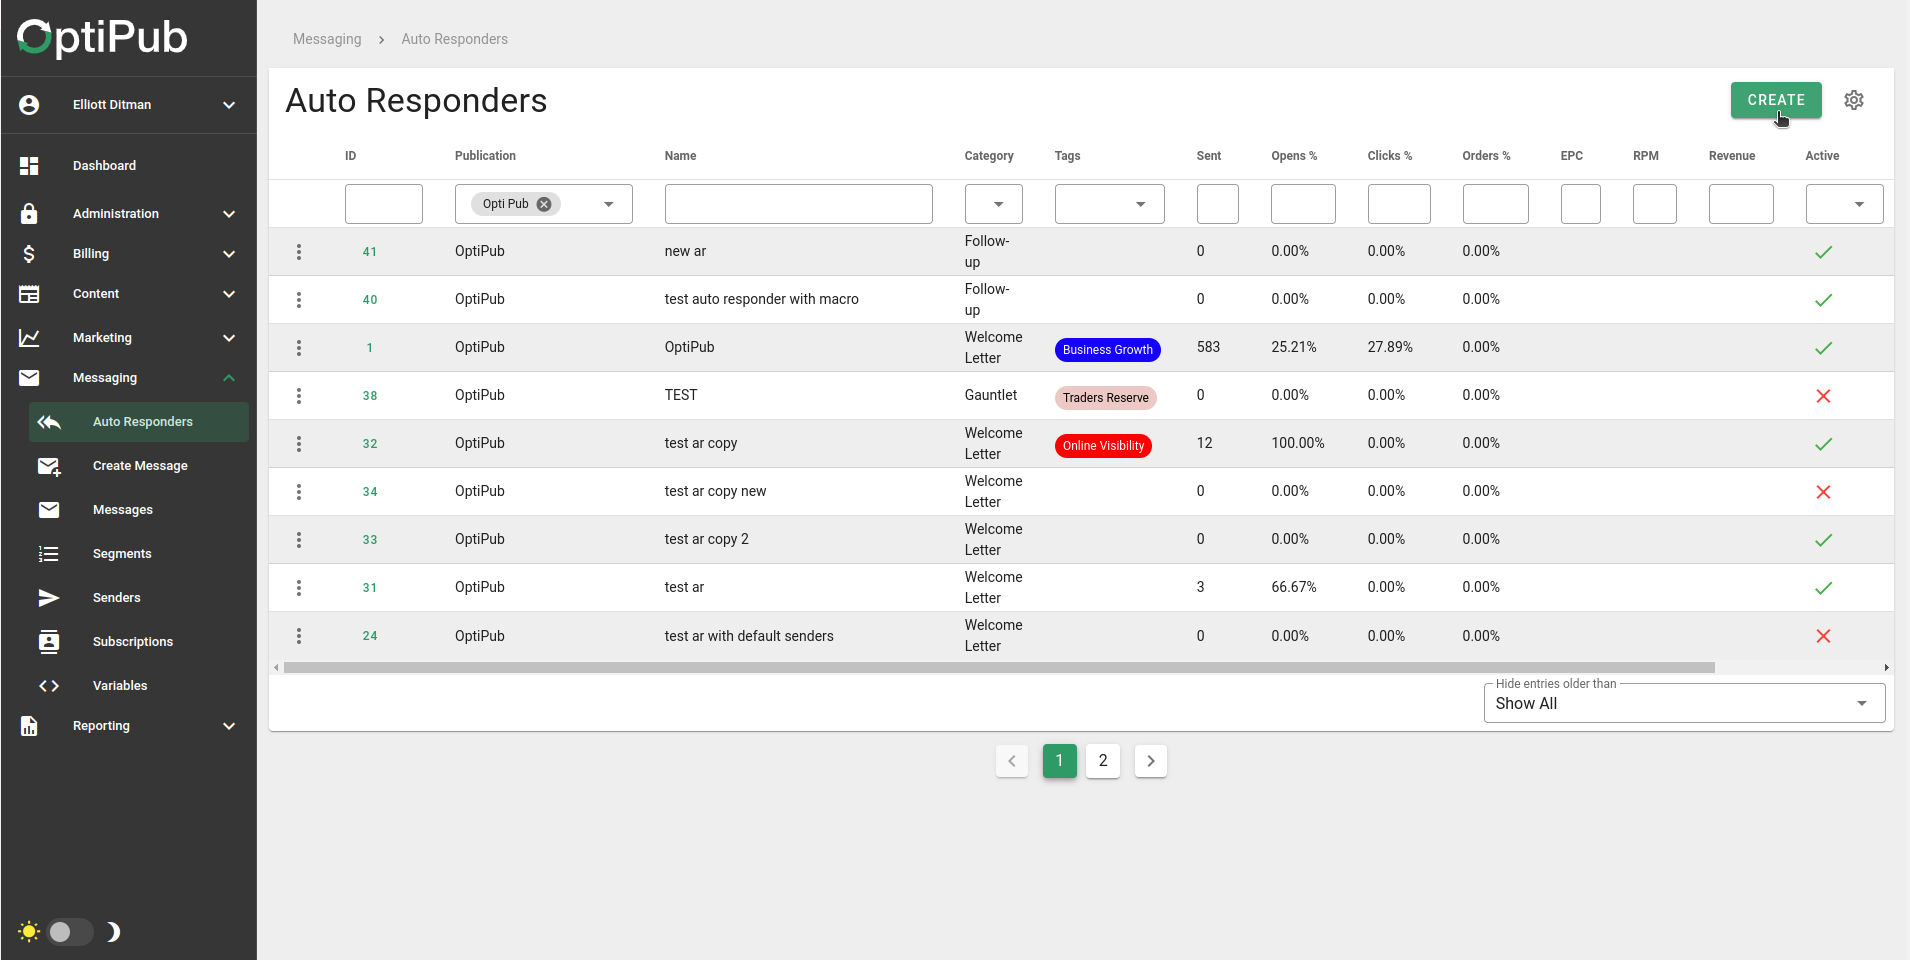This screenshot has width=1910, height=960.
Task: Click the Messaging breadcrumb link
Action: 327,39
